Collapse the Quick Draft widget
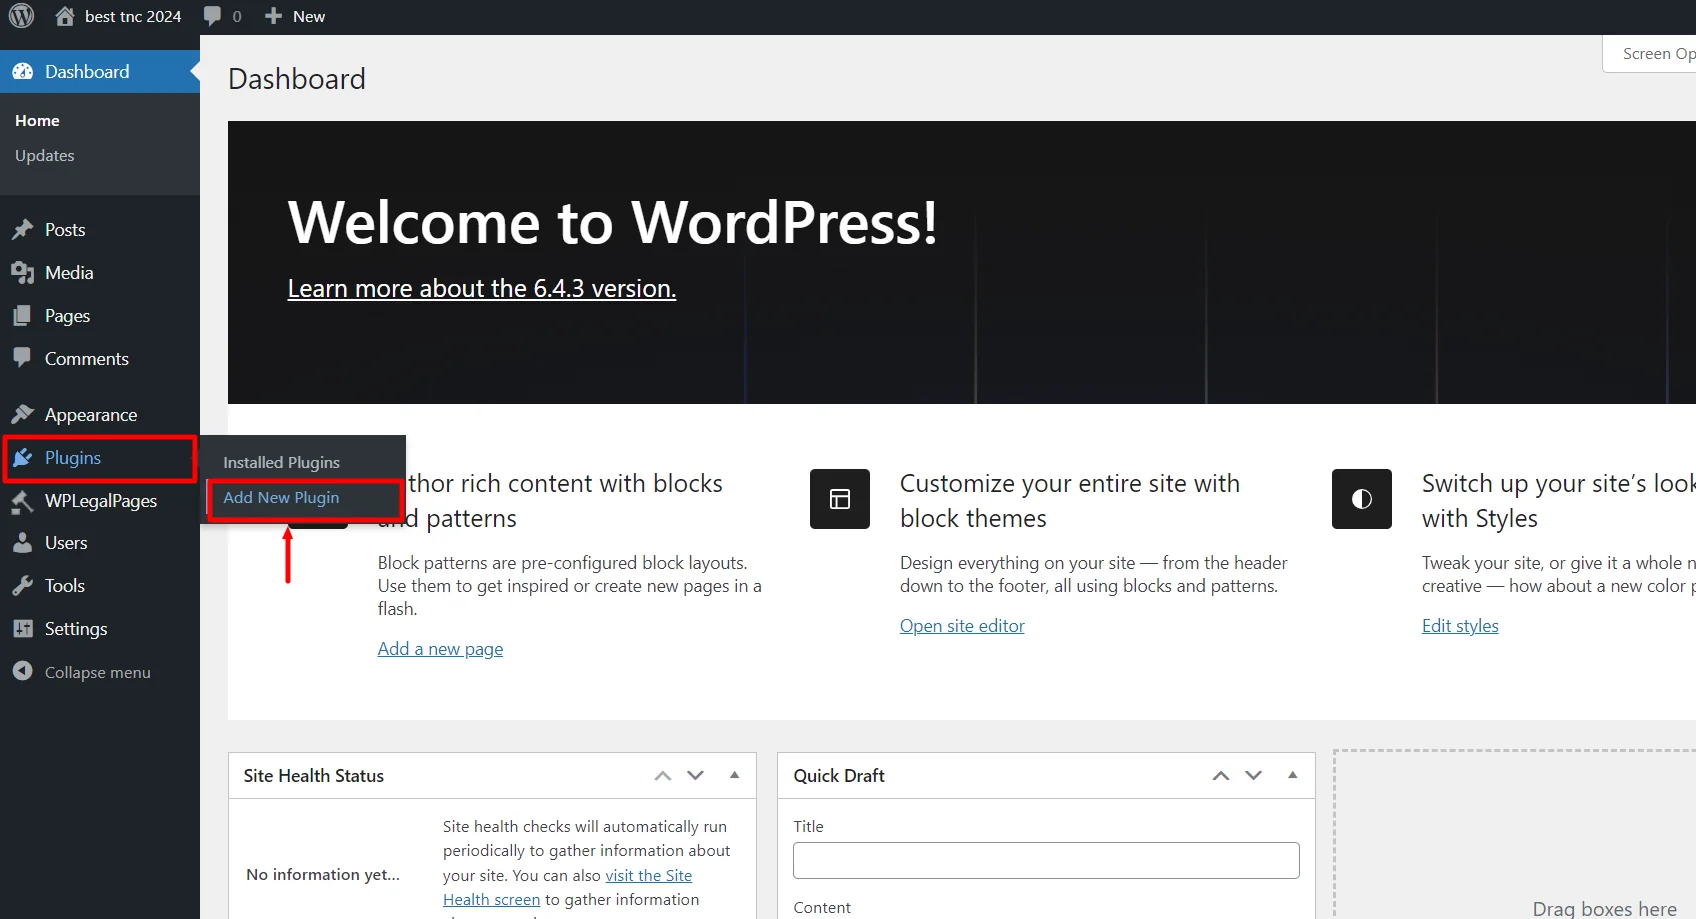 [x=1293, y=775]
